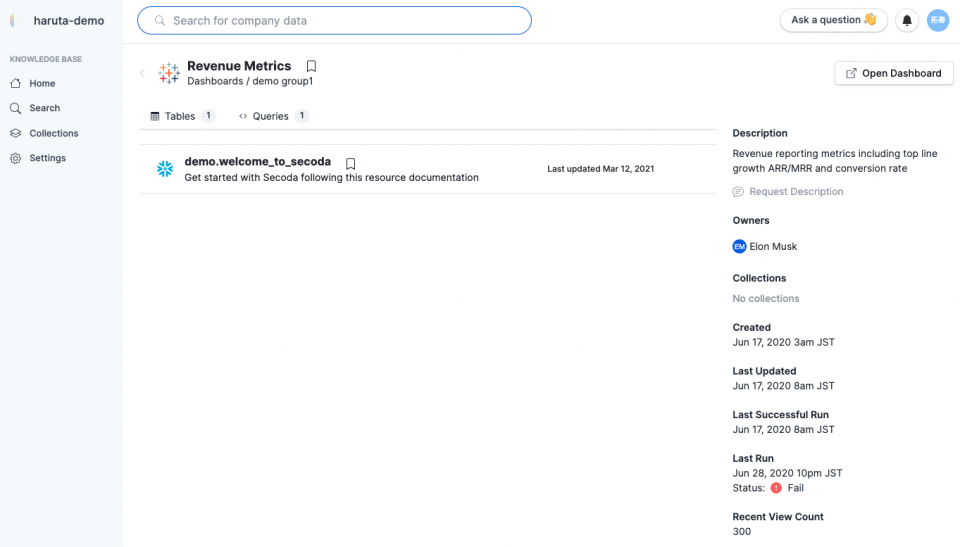
Task: Focus the Search for company data field
Action: 334,20
